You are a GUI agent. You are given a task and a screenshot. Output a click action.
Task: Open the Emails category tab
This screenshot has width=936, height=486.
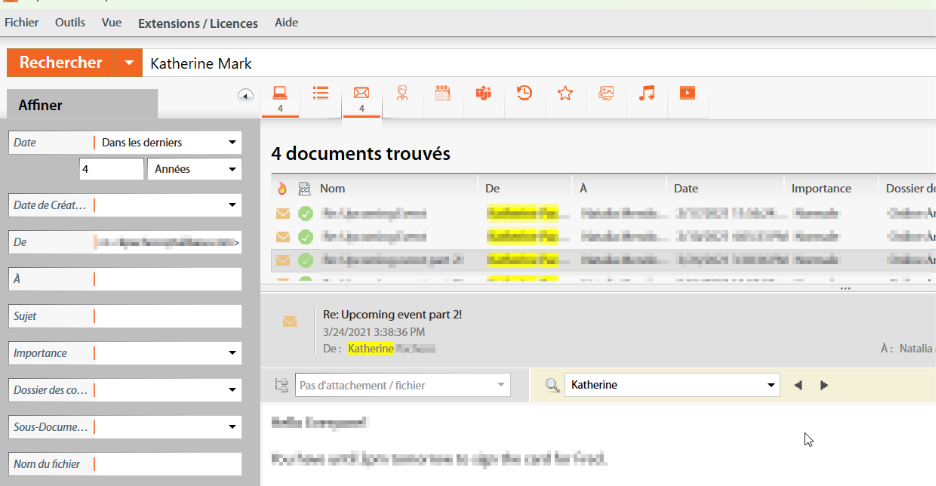click(361, 94)
